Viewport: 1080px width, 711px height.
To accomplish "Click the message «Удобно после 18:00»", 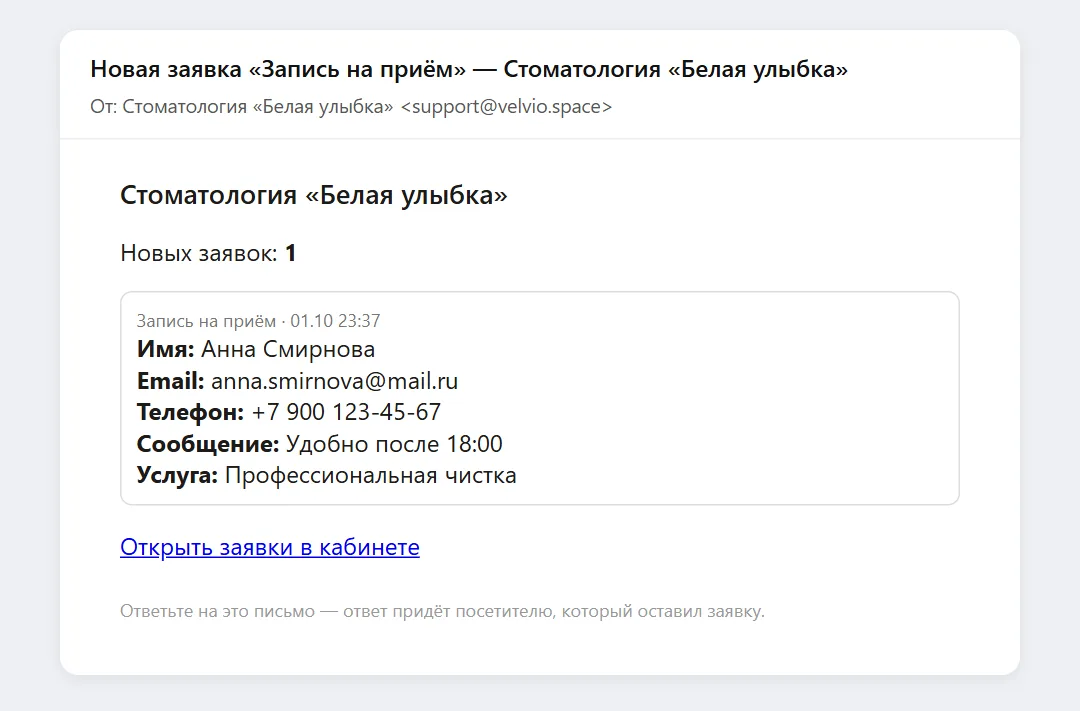I will coord(394,444).
